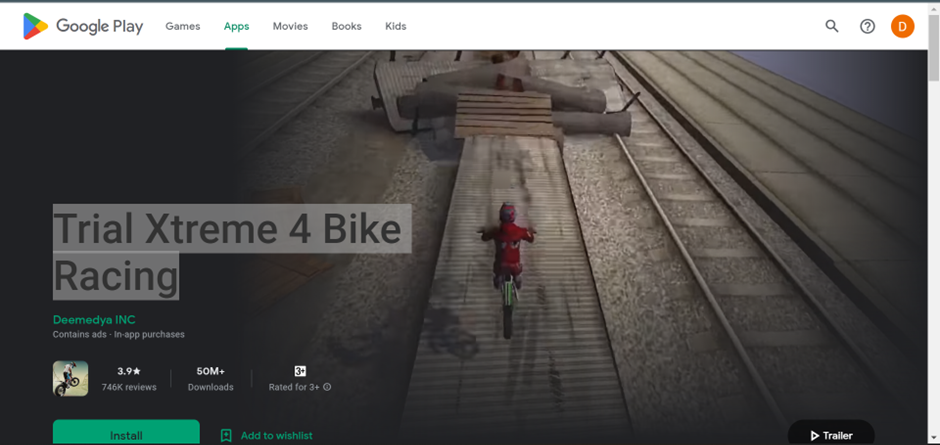
Task: Click the Trial Xtreme 4 Bike Racing title
Action: click(x=226, y=252)
